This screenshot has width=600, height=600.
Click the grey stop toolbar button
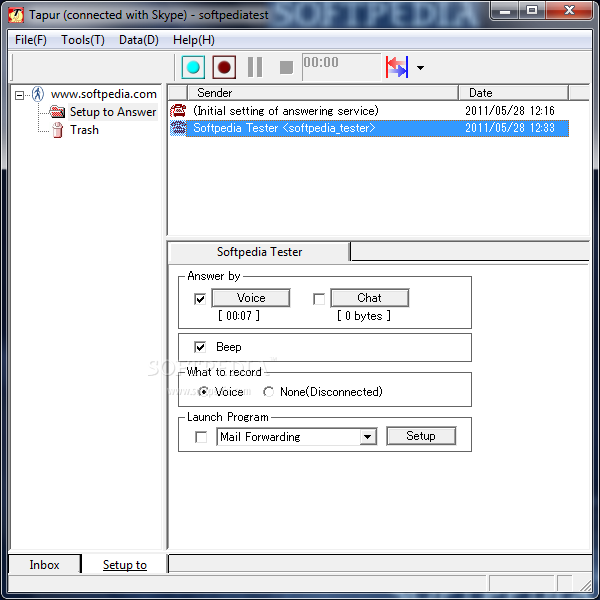coord(286,68)
